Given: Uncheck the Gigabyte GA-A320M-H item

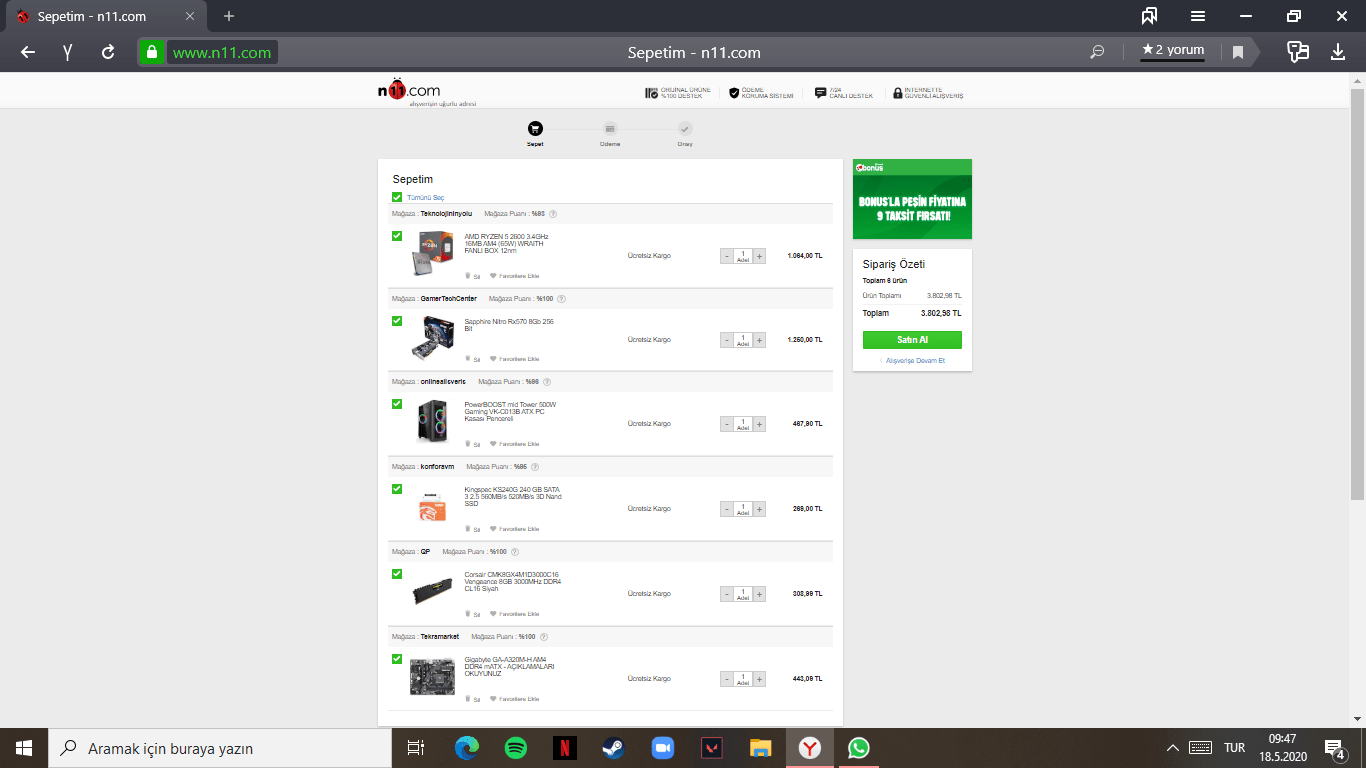Looking at the screenshot, I should pyautogui.click(x=397, y=659).
